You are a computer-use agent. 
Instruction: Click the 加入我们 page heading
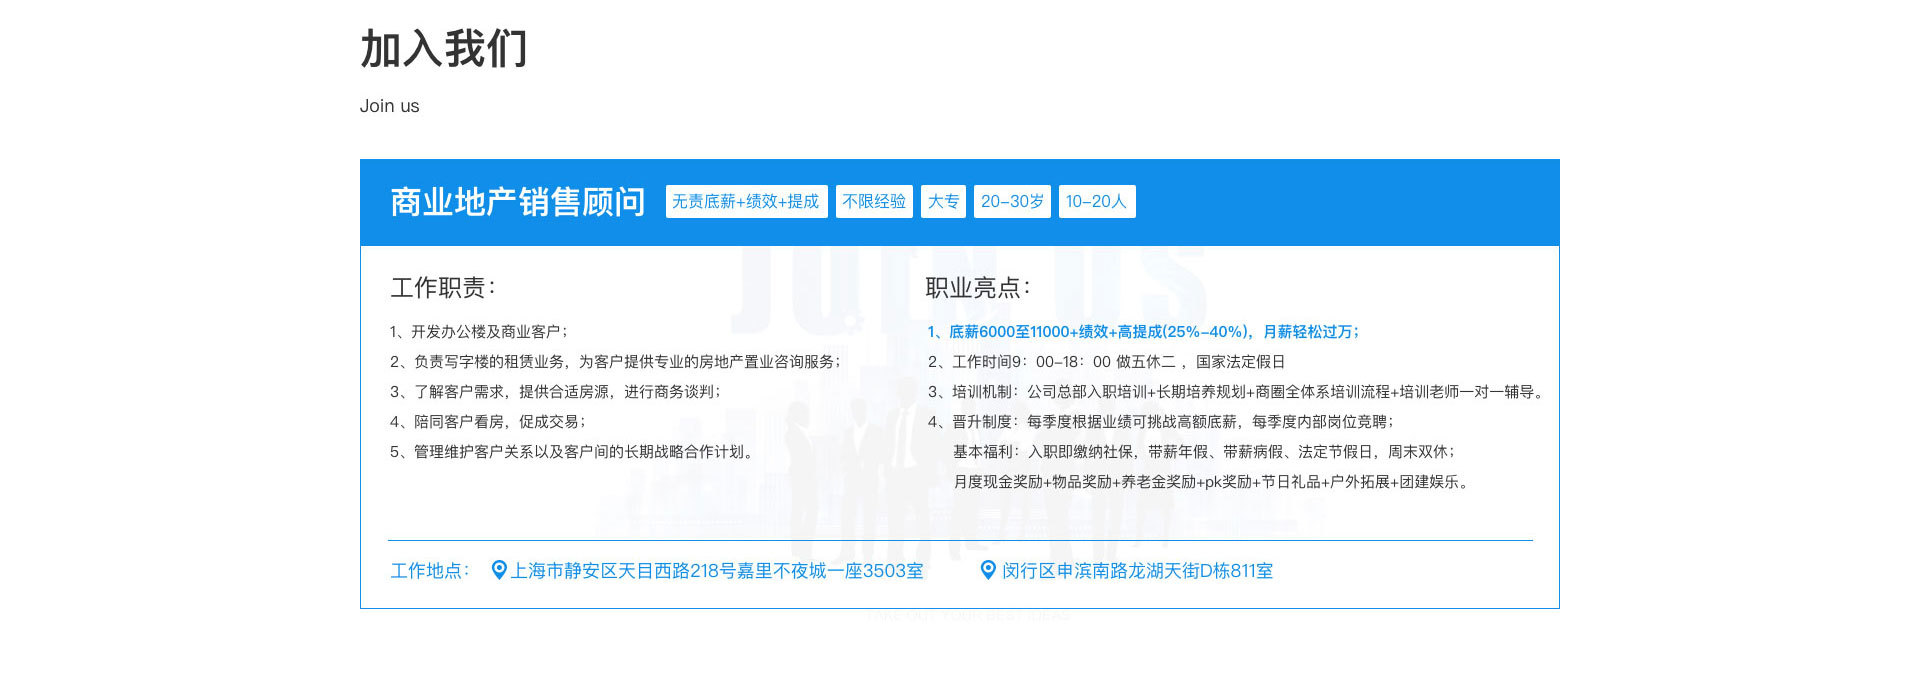[x=444, y=49]
